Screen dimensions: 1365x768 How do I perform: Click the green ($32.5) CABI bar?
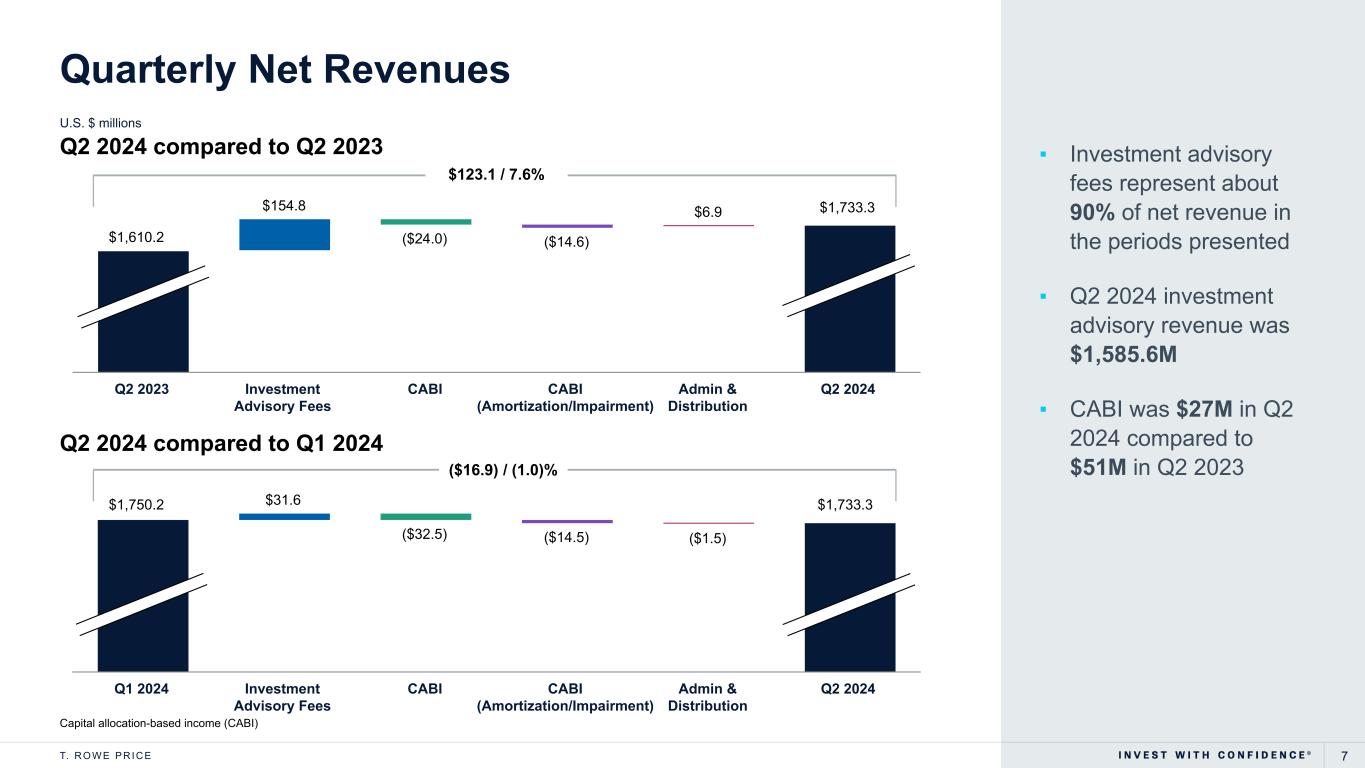[425, 517]
